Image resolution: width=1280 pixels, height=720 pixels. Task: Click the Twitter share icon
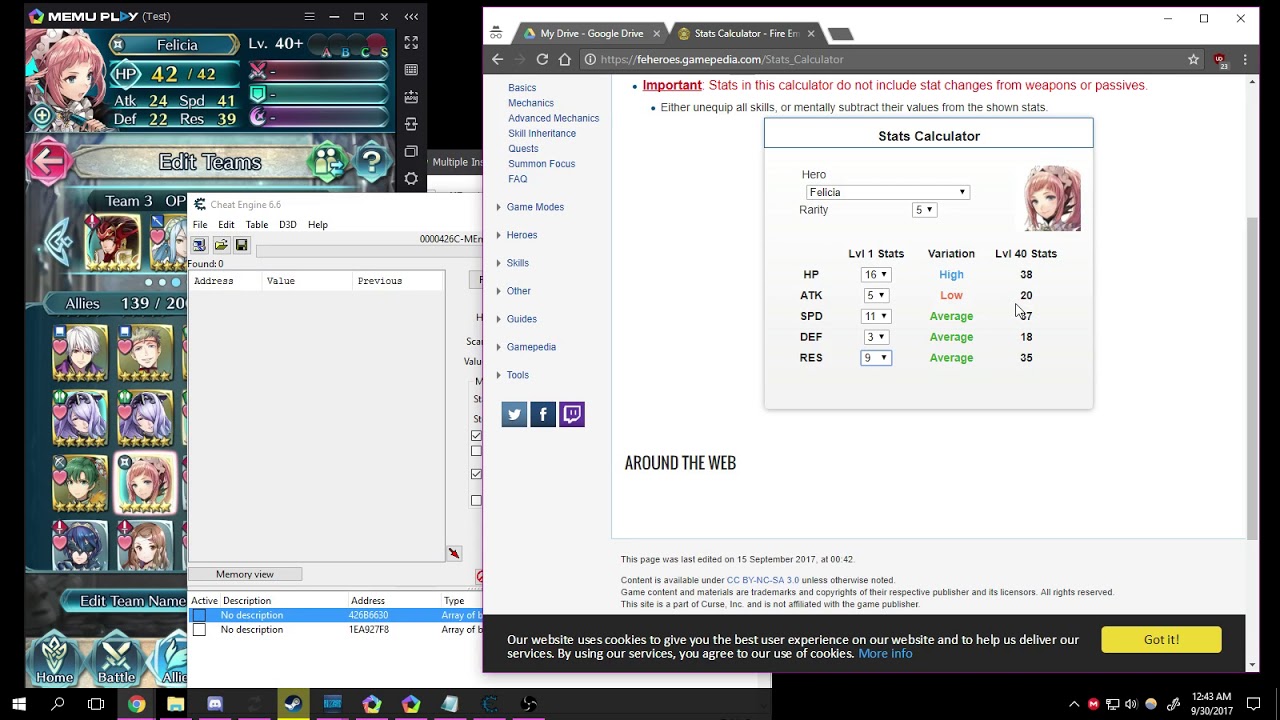point(514,414)
